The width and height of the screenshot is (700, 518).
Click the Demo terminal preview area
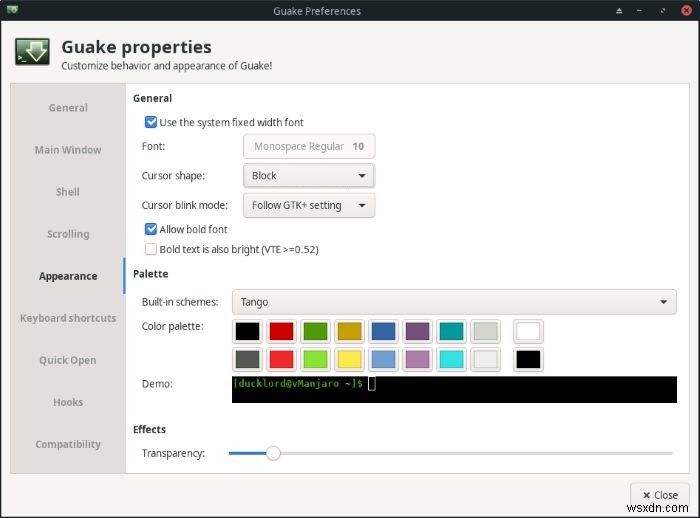coord(454,389)
